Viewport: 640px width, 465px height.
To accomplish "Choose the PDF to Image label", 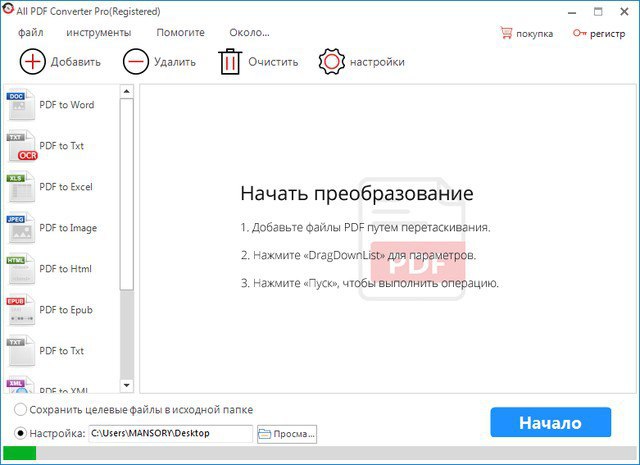I will pos(68,228).
